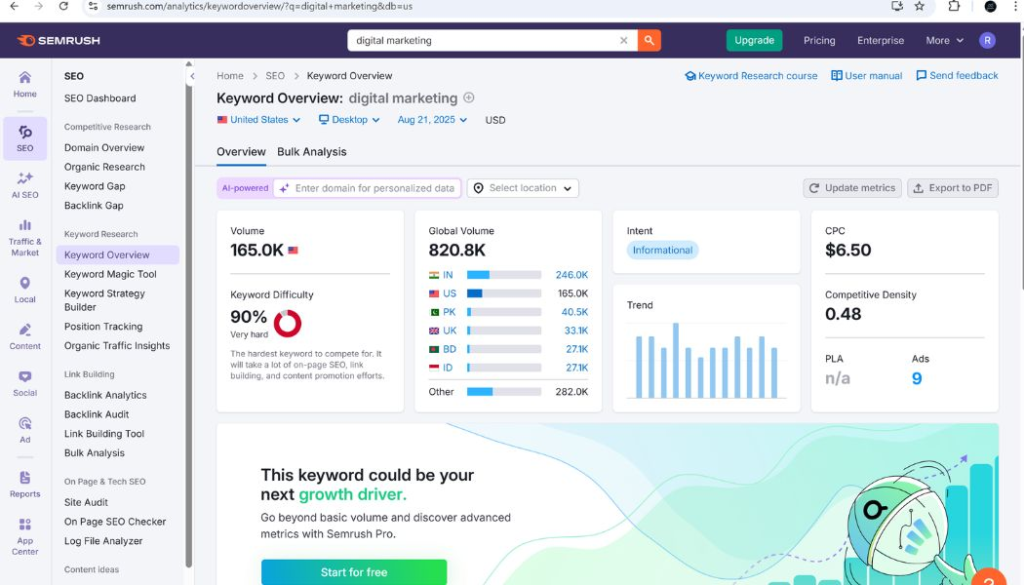Viewport: 1024px width, 585px height.
Task: Click browser reload icon
Action: 63,7
